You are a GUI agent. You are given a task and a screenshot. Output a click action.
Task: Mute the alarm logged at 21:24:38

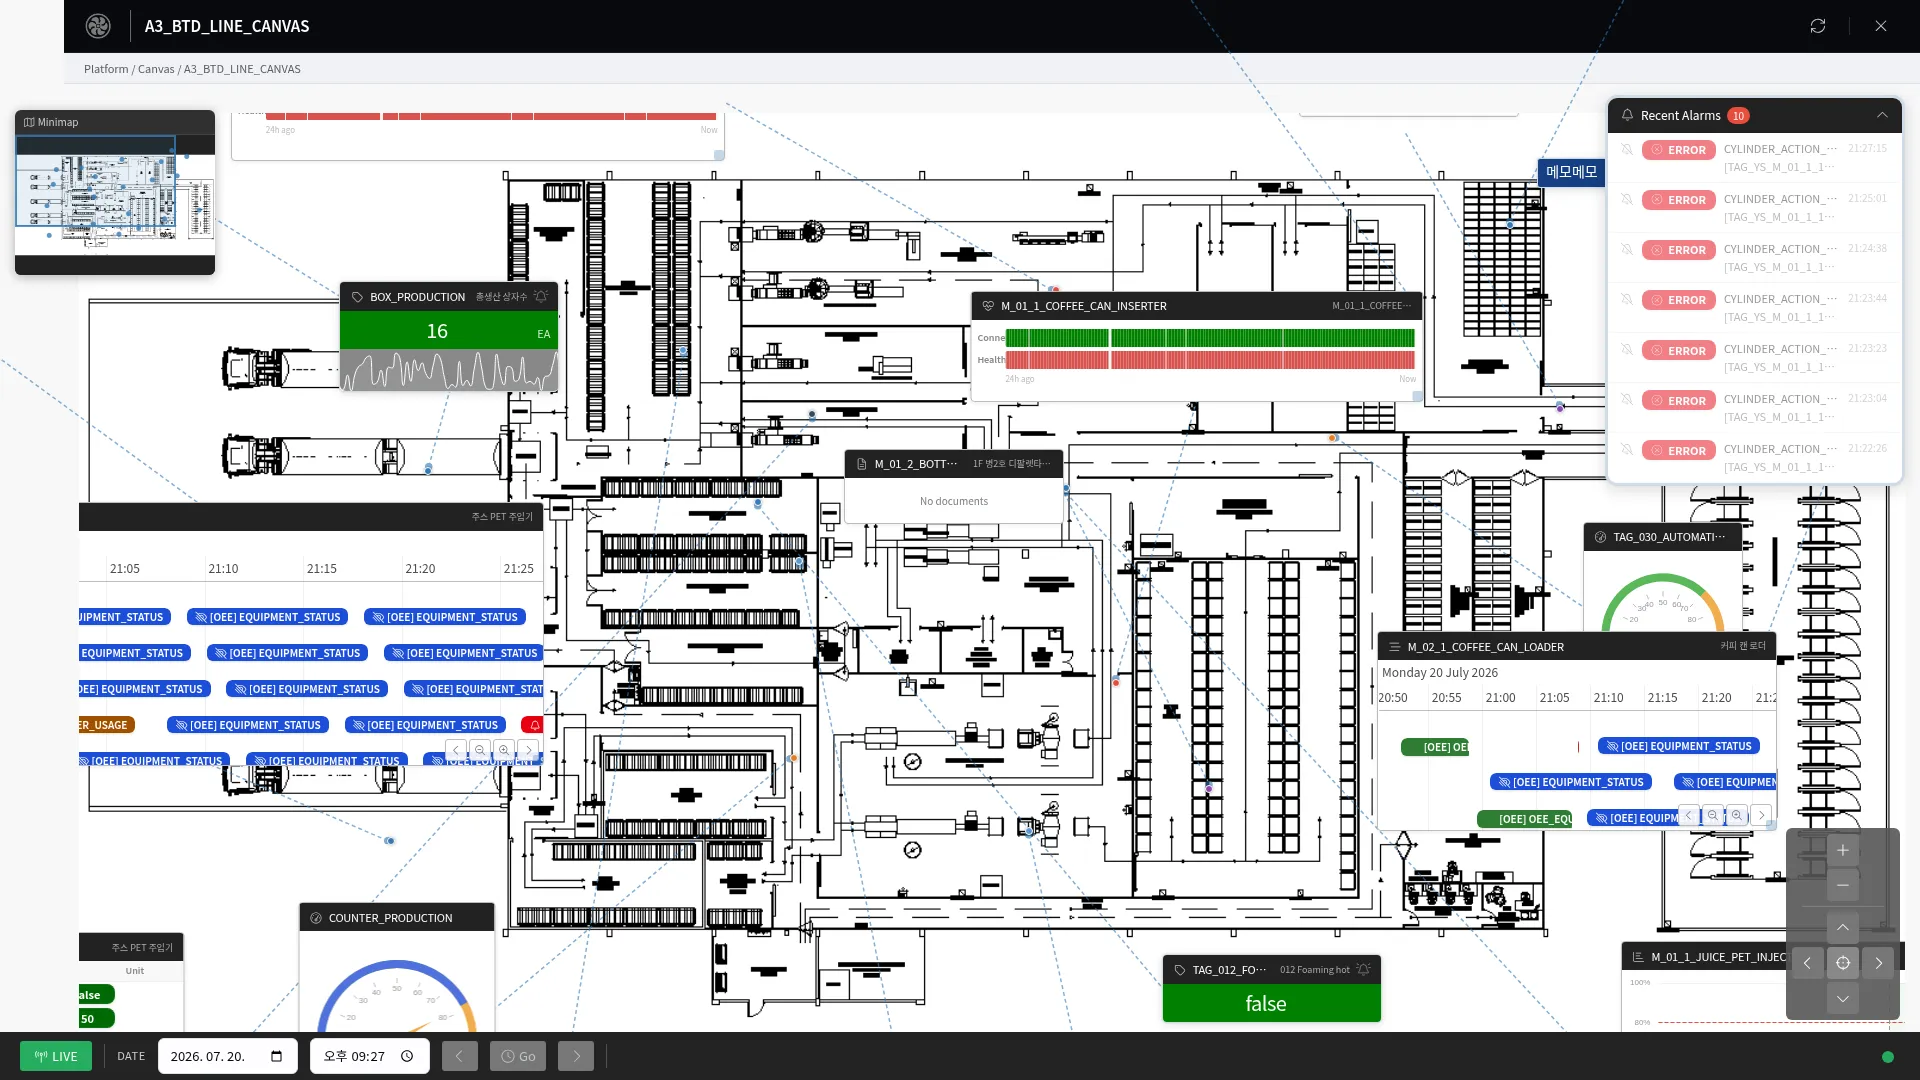coord(1627,250)
